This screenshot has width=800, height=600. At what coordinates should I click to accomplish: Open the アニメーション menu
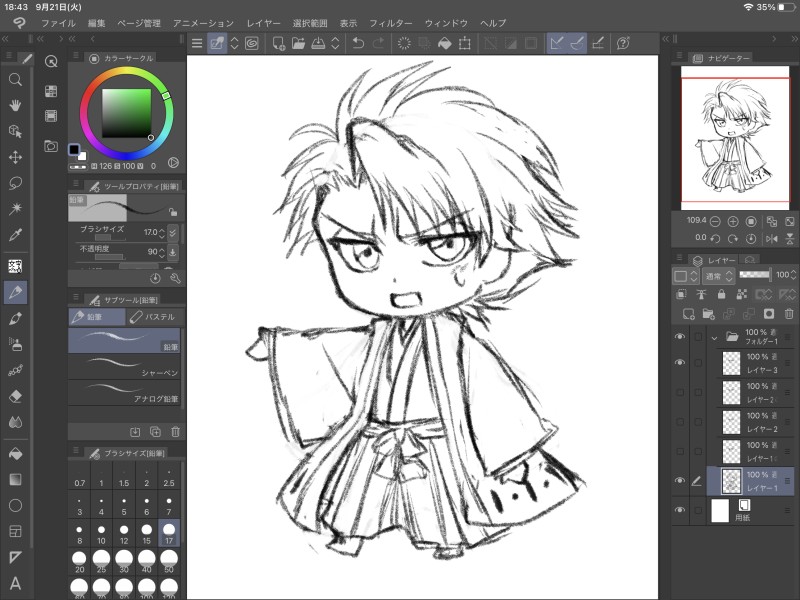pyautogui.click(x=203, y=23)
